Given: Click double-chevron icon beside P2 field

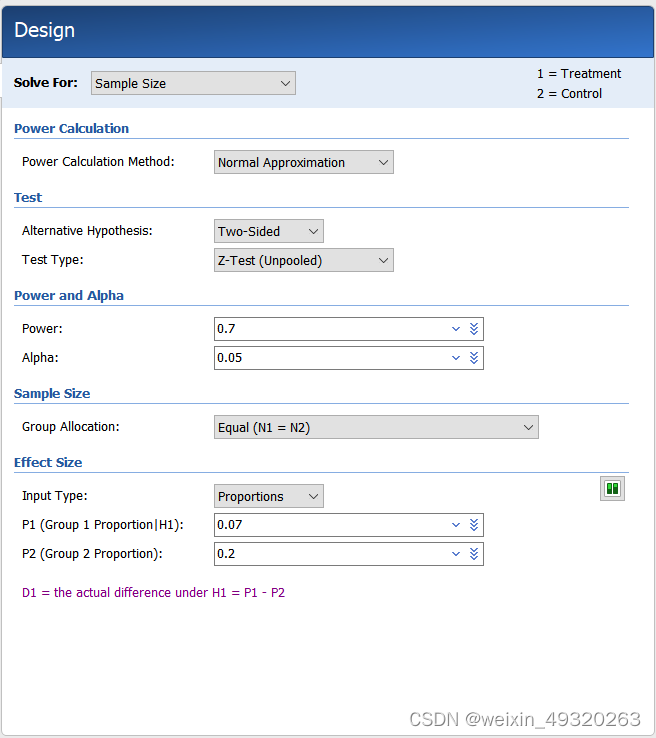Looking at the screenshot, I should (x=474, y=554).
